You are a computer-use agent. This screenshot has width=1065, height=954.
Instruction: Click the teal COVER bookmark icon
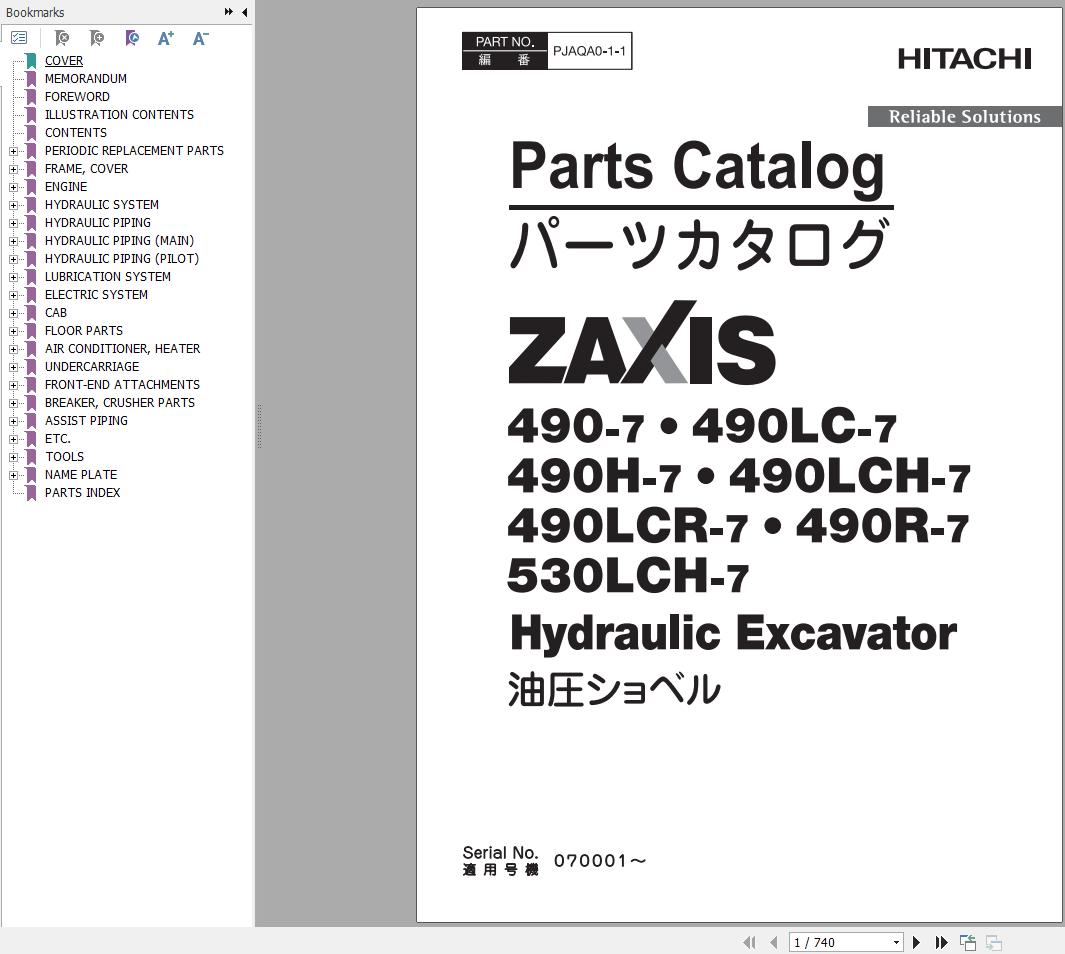pos(31,61)
